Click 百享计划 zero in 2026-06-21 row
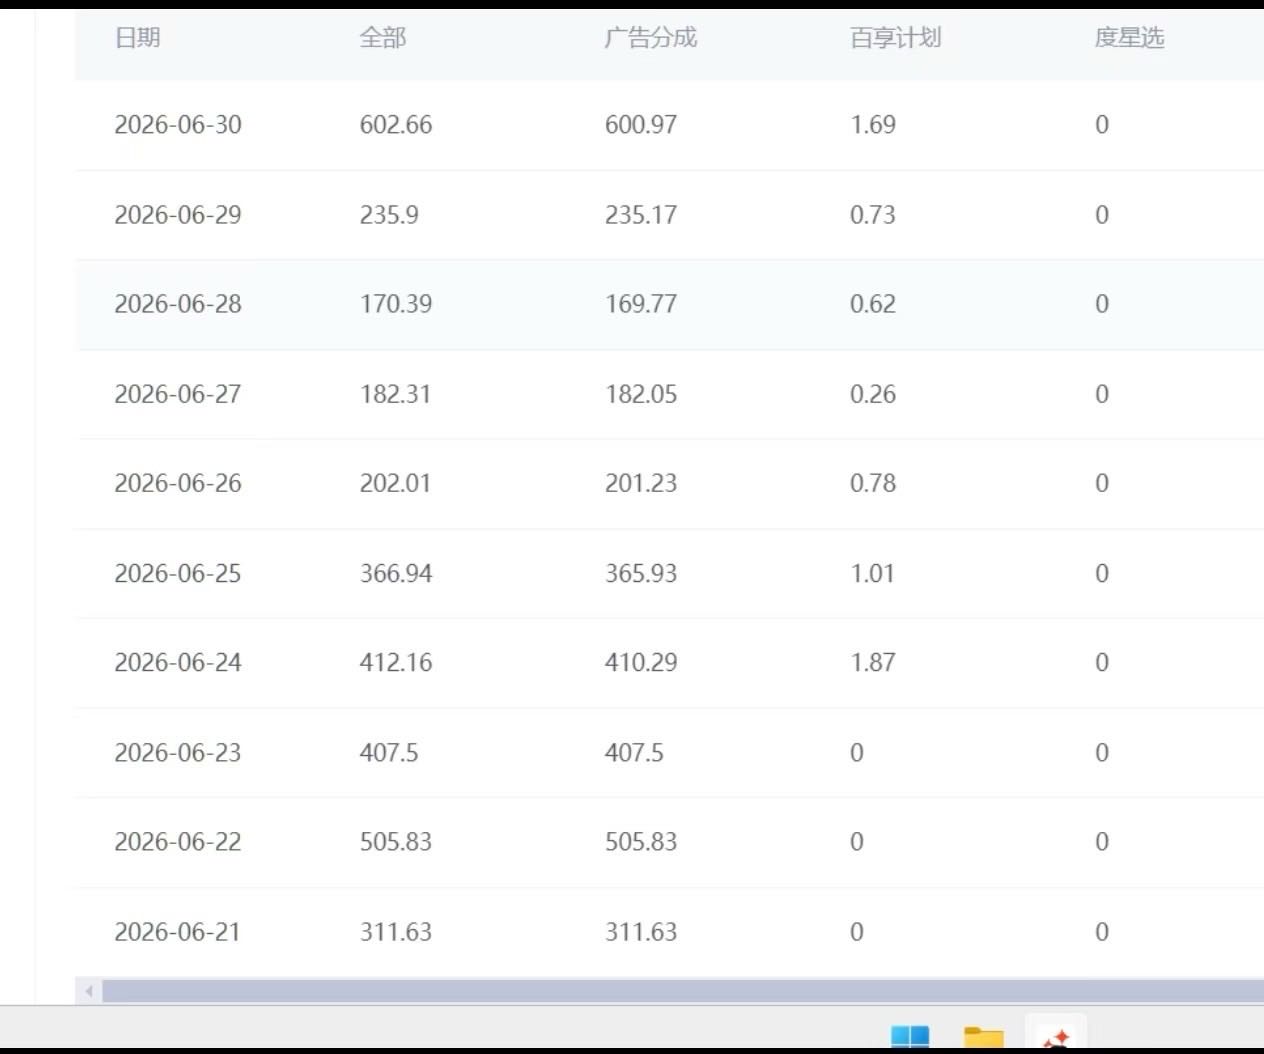The height and width of the screenshot is (1054, 1264). pyautogui.click(x=857, y=932)
